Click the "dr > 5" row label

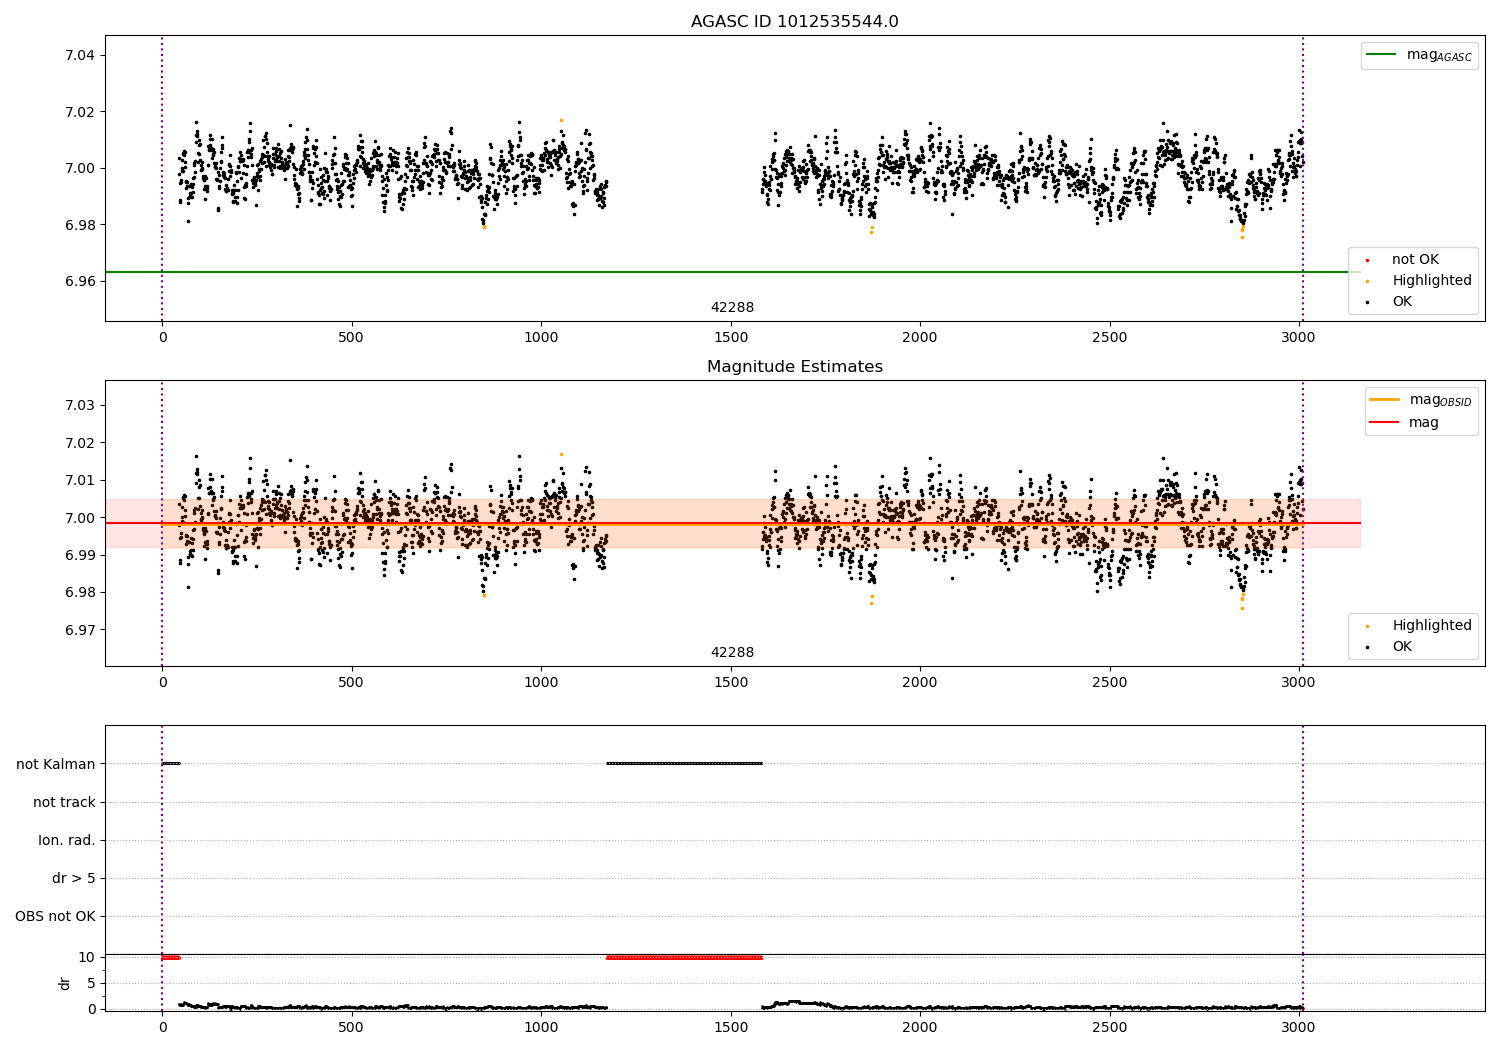74,879
